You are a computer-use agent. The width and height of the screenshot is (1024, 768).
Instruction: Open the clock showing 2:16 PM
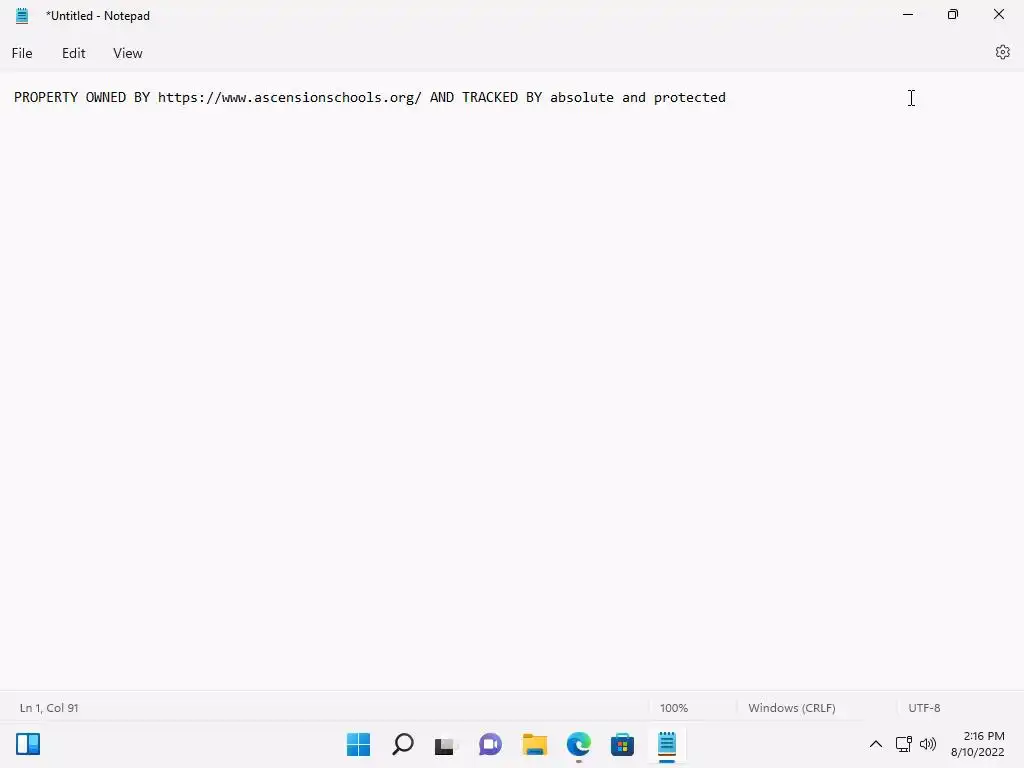978,744
